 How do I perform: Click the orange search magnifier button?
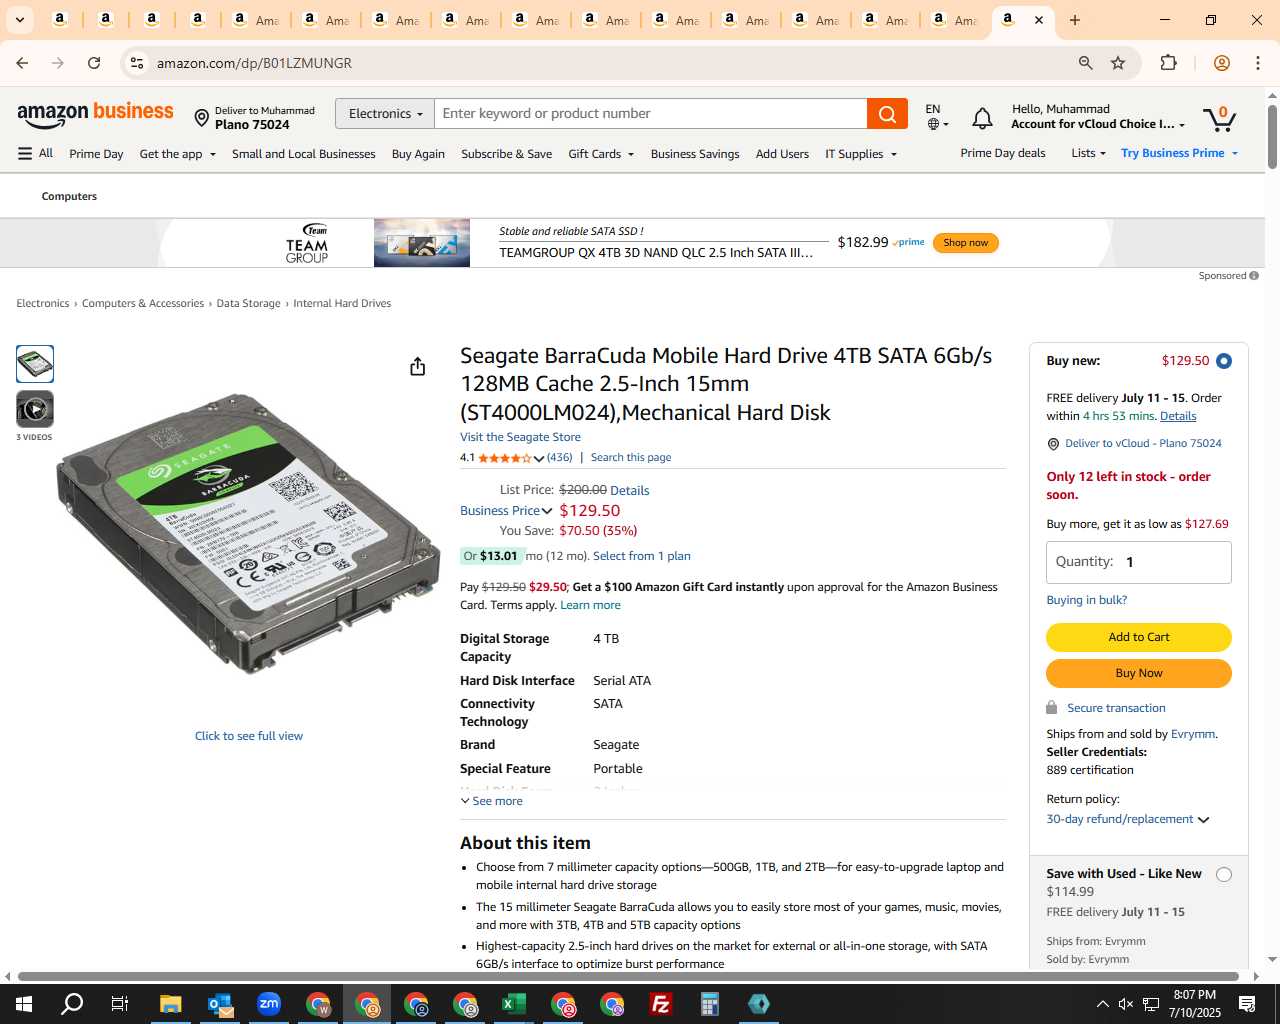(x=887, y=114)
